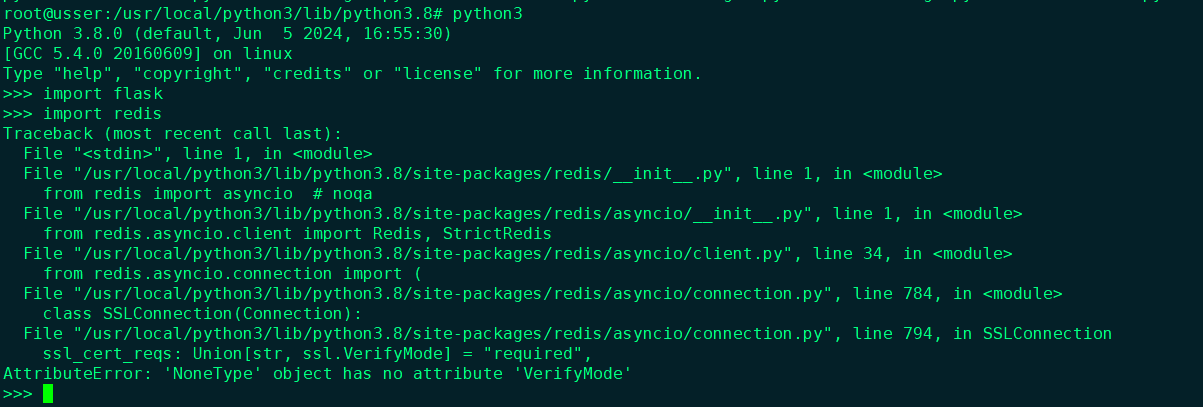Click the AttributeError message line

coord(317,374)
